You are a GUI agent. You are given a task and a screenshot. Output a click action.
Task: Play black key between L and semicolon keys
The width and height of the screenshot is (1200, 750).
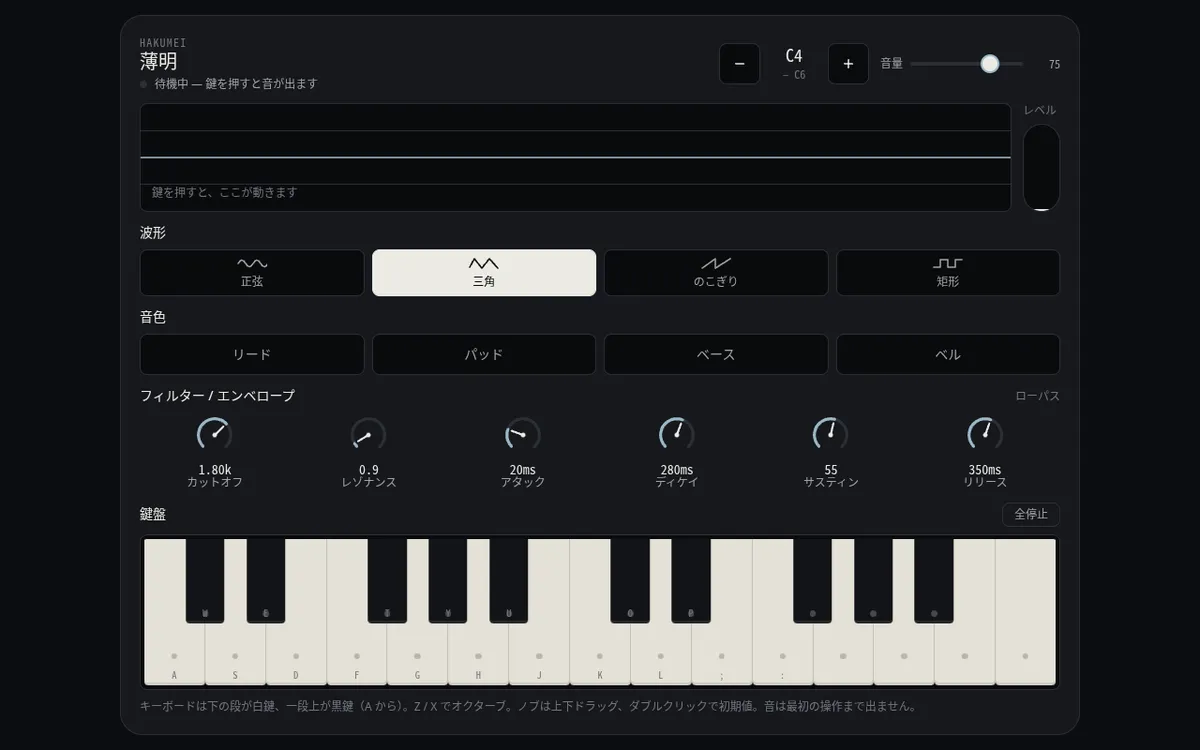691,580
